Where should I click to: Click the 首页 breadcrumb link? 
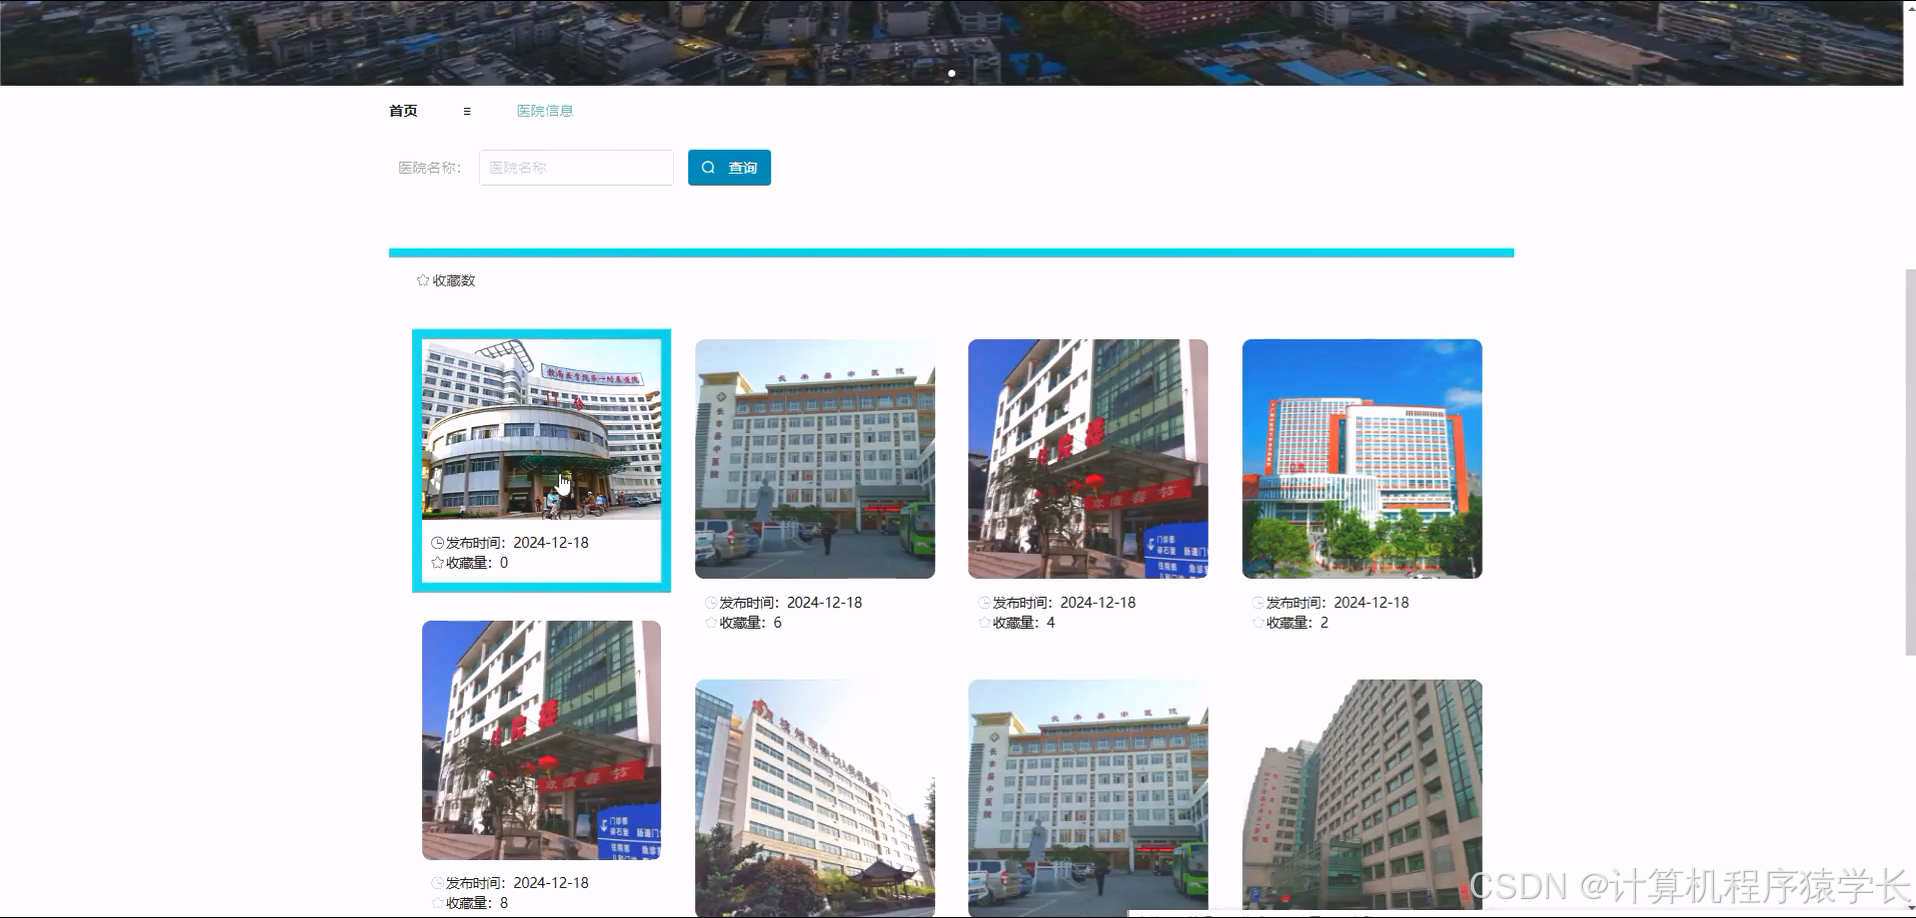(403, 111)
